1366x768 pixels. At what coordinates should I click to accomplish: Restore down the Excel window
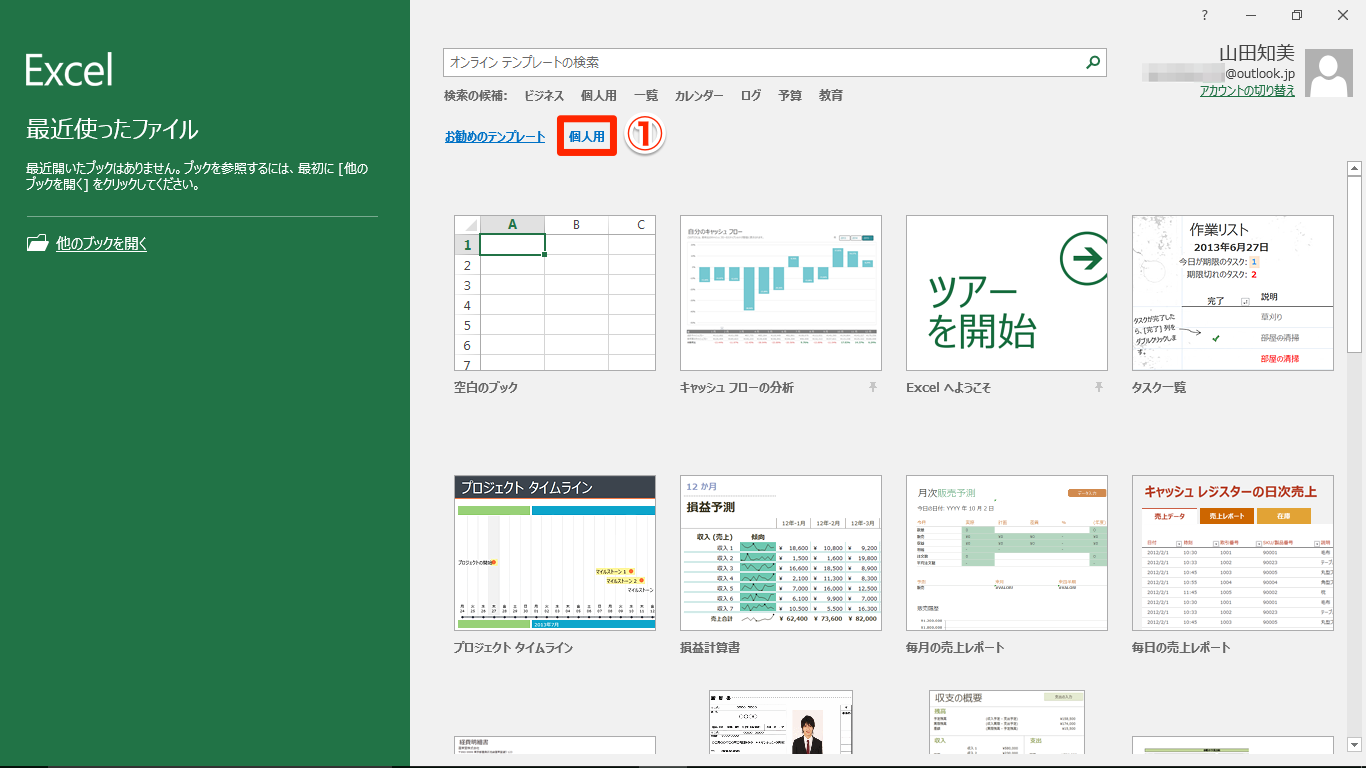click(x=1297, y=14)
